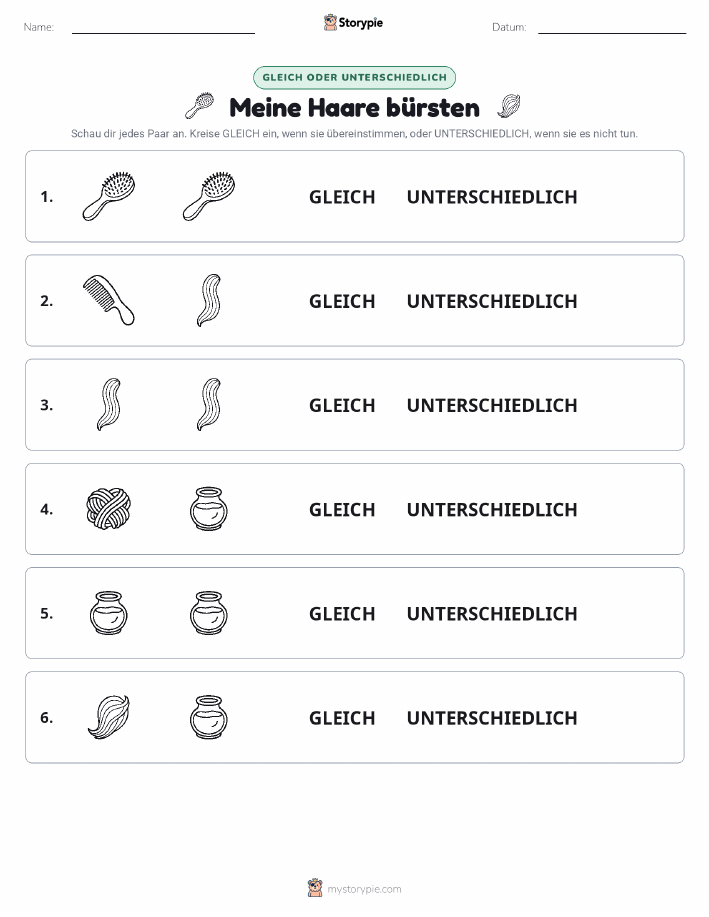This screenshot has width=709, height=917.
Task: Click the wavy hair strand in row 2
Action: [209, 300]
